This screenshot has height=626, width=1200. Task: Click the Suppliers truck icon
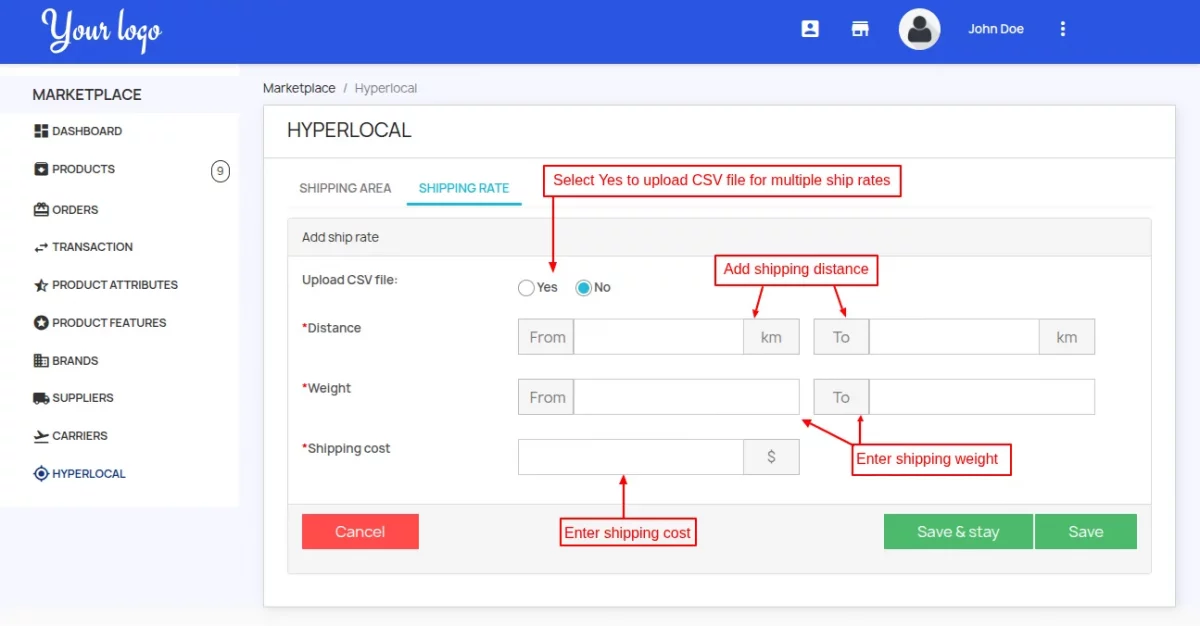[x=41, y=398]
